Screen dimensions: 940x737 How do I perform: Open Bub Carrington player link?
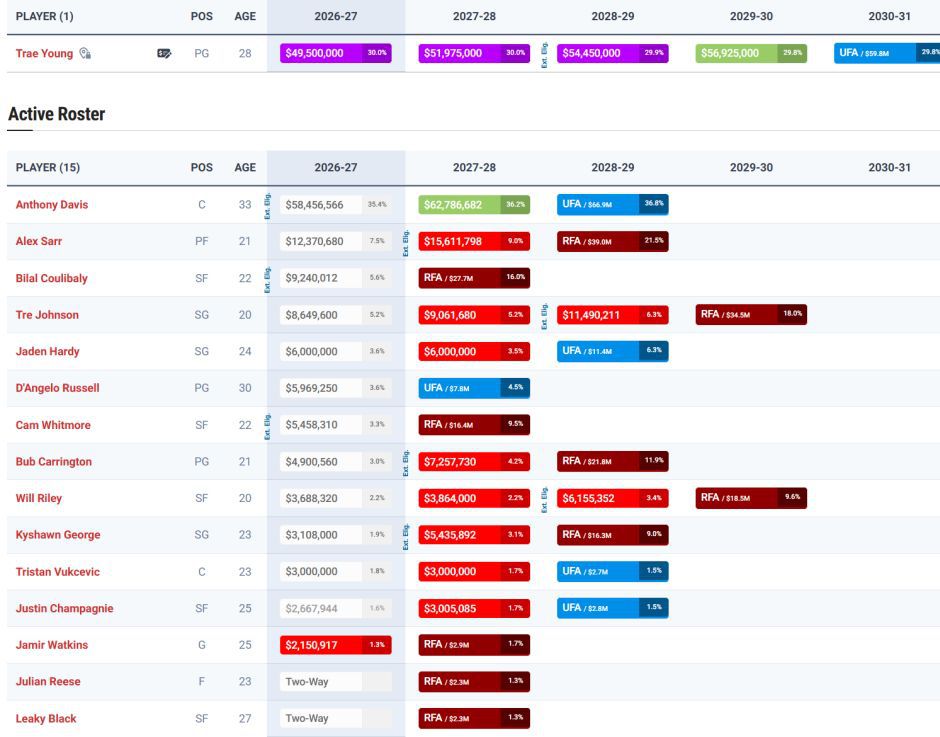click(53, 462)
